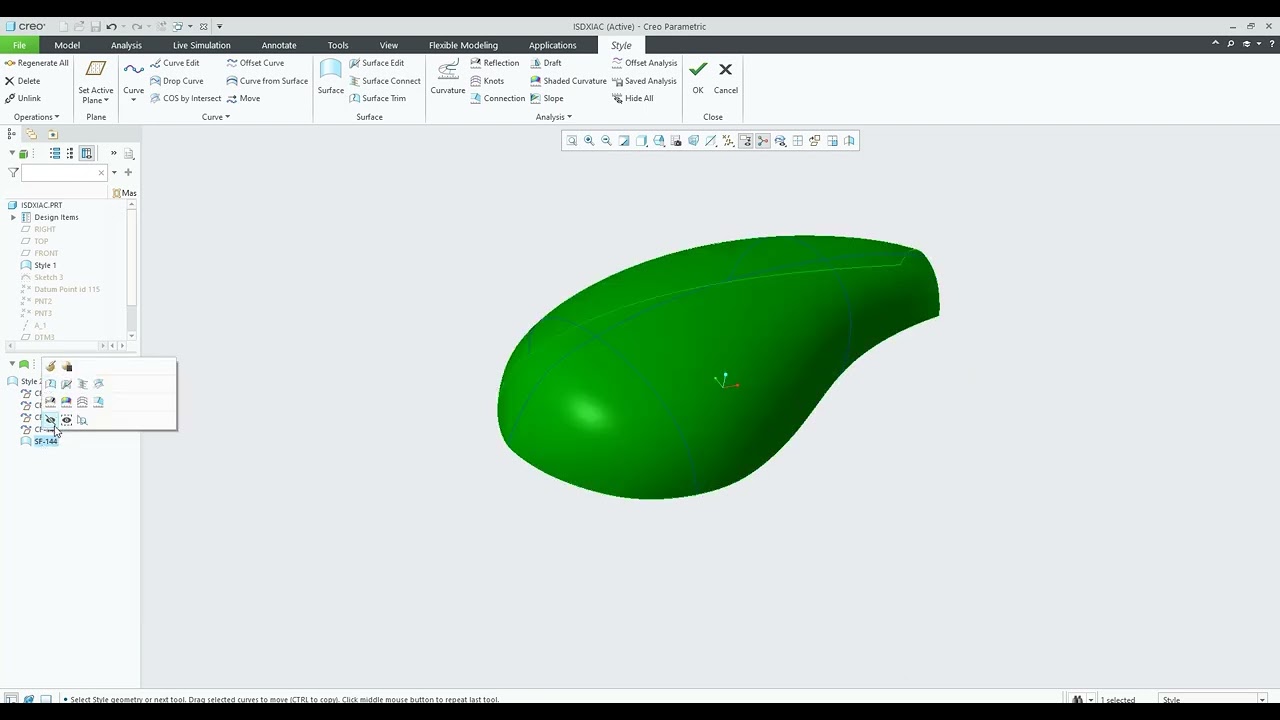Open the Slope analysis

point(547,98)
